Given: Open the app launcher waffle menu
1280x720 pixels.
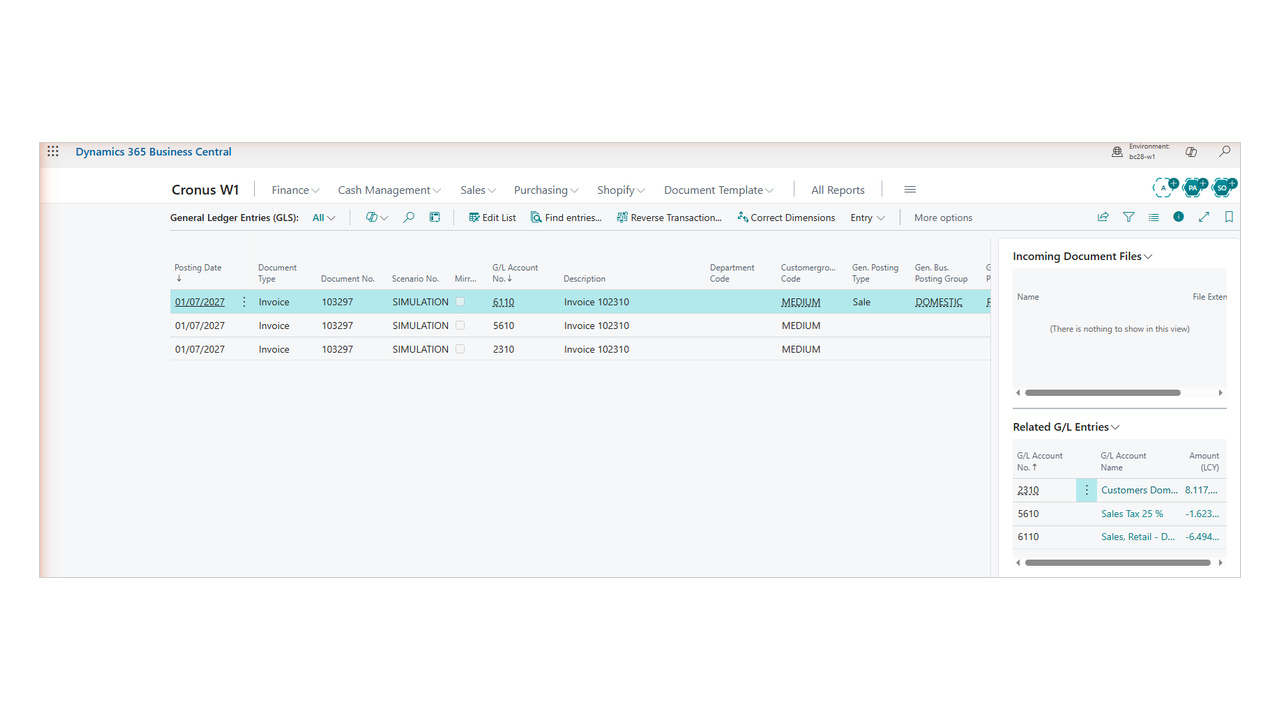Looking at the screenshot, I should coord(53,152).
